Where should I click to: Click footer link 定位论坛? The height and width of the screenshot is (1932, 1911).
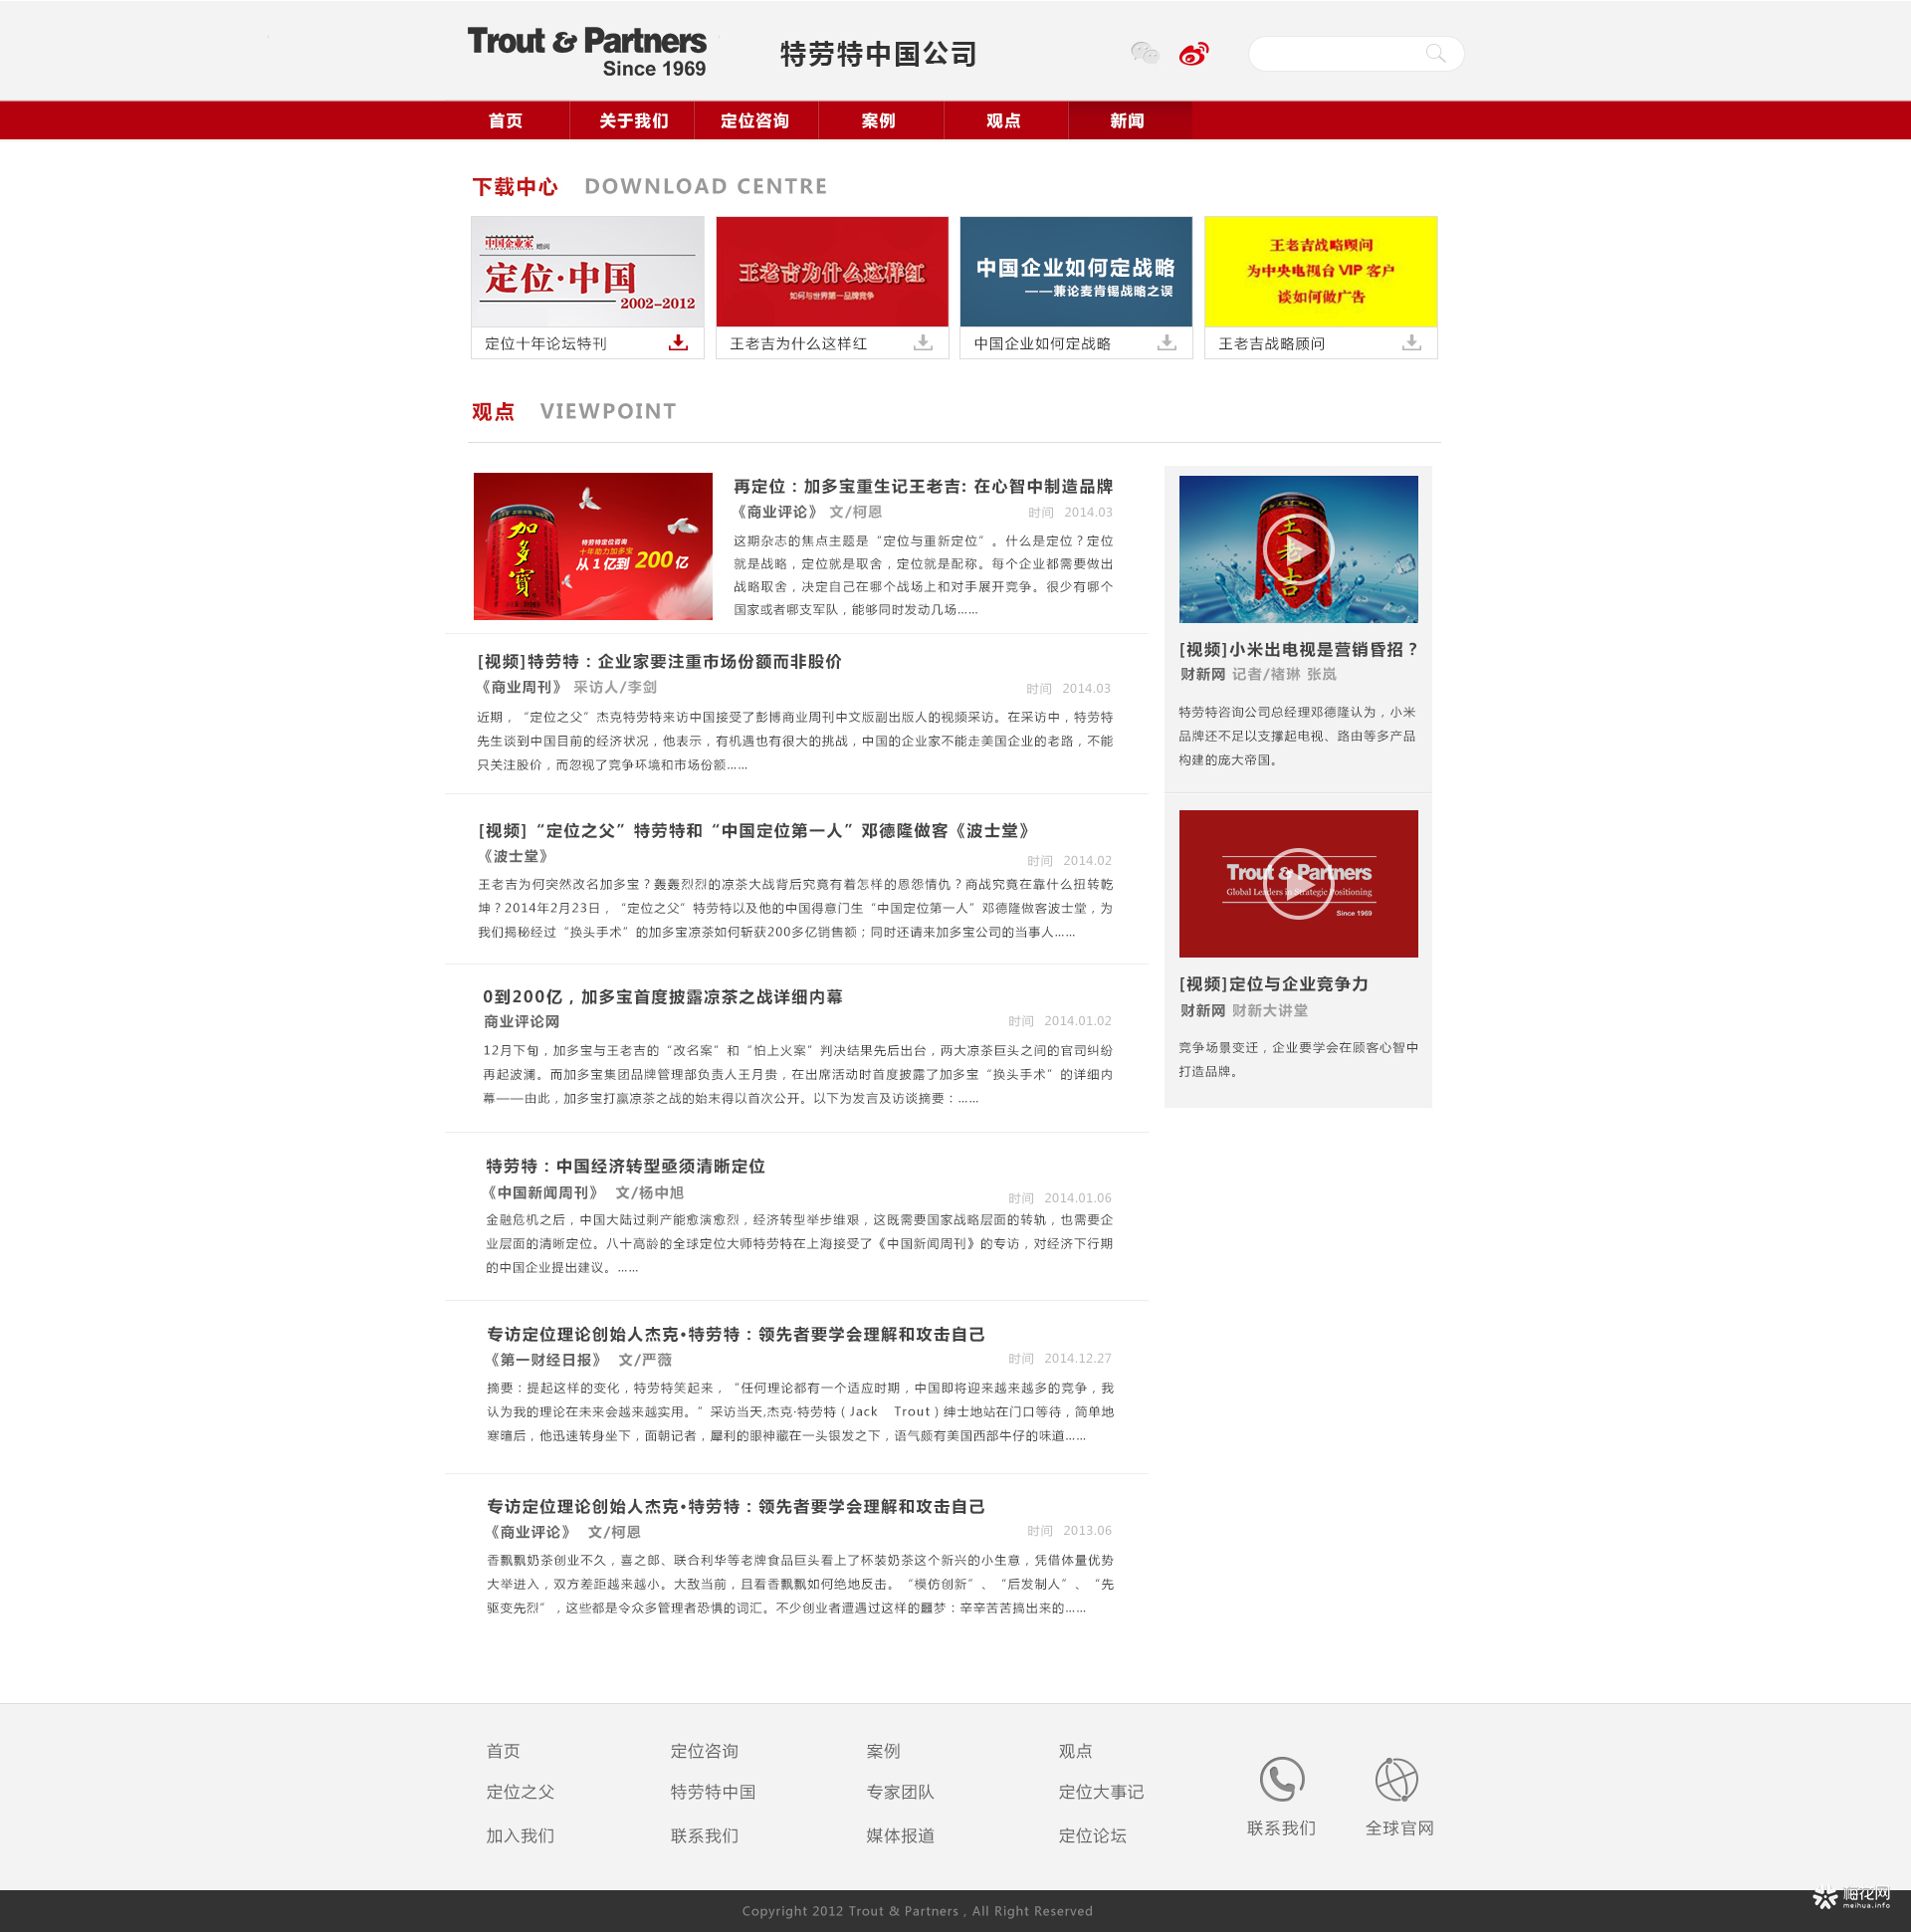[x=1092, y=1835]
